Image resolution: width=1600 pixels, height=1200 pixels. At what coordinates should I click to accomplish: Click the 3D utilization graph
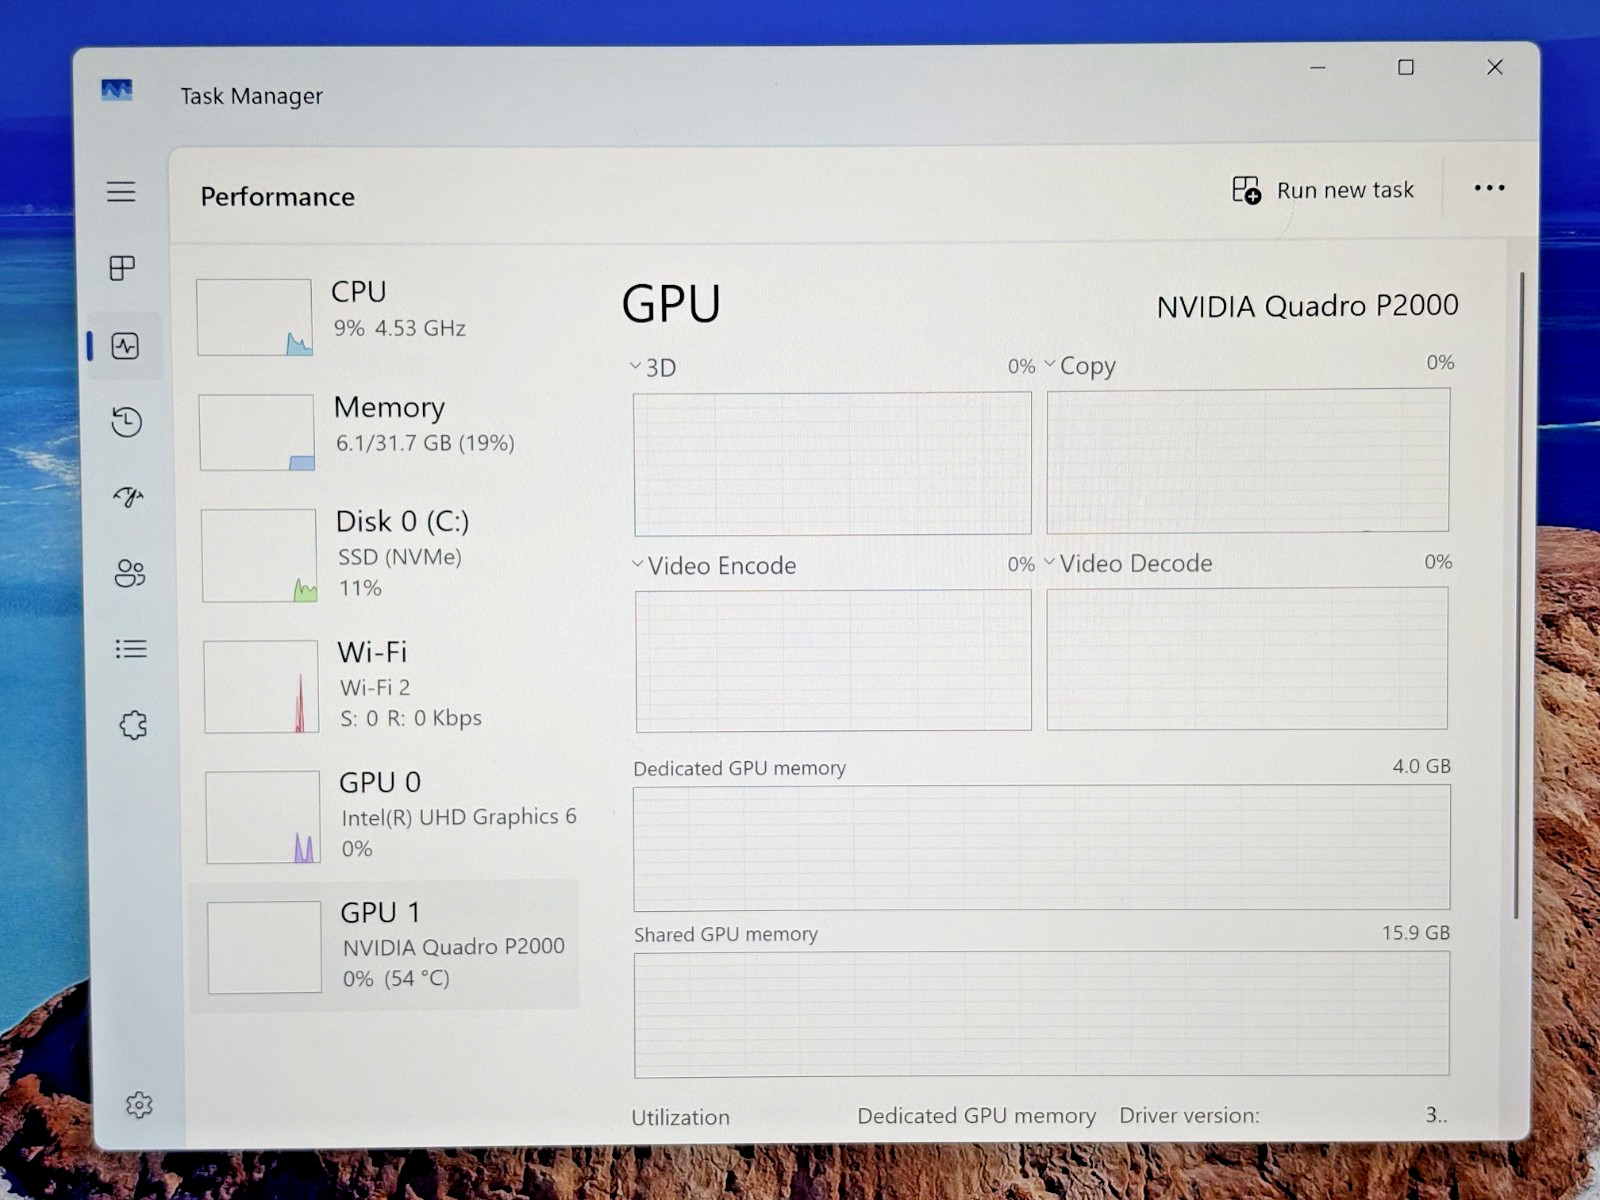click(832, 464)
